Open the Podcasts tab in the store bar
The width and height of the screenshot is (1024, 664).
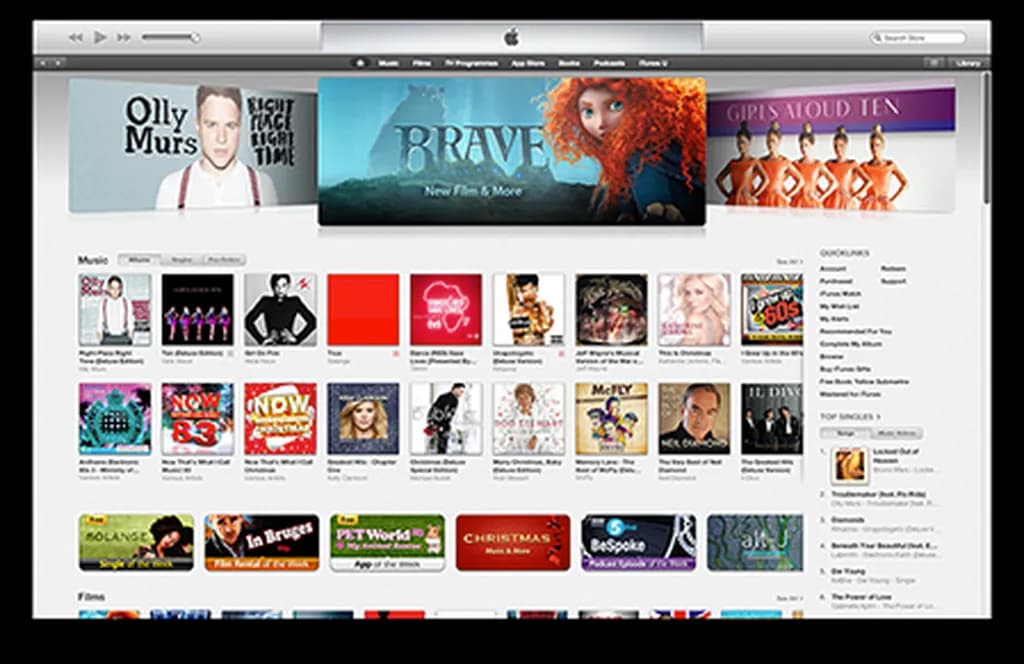[x=609, y=63]
